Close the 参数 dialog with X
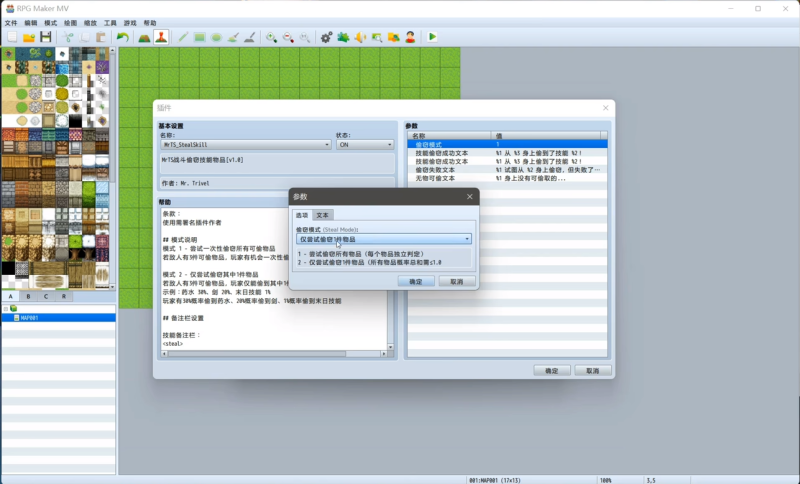The width and height of the screenshot is (800, 484). point(469,196)
